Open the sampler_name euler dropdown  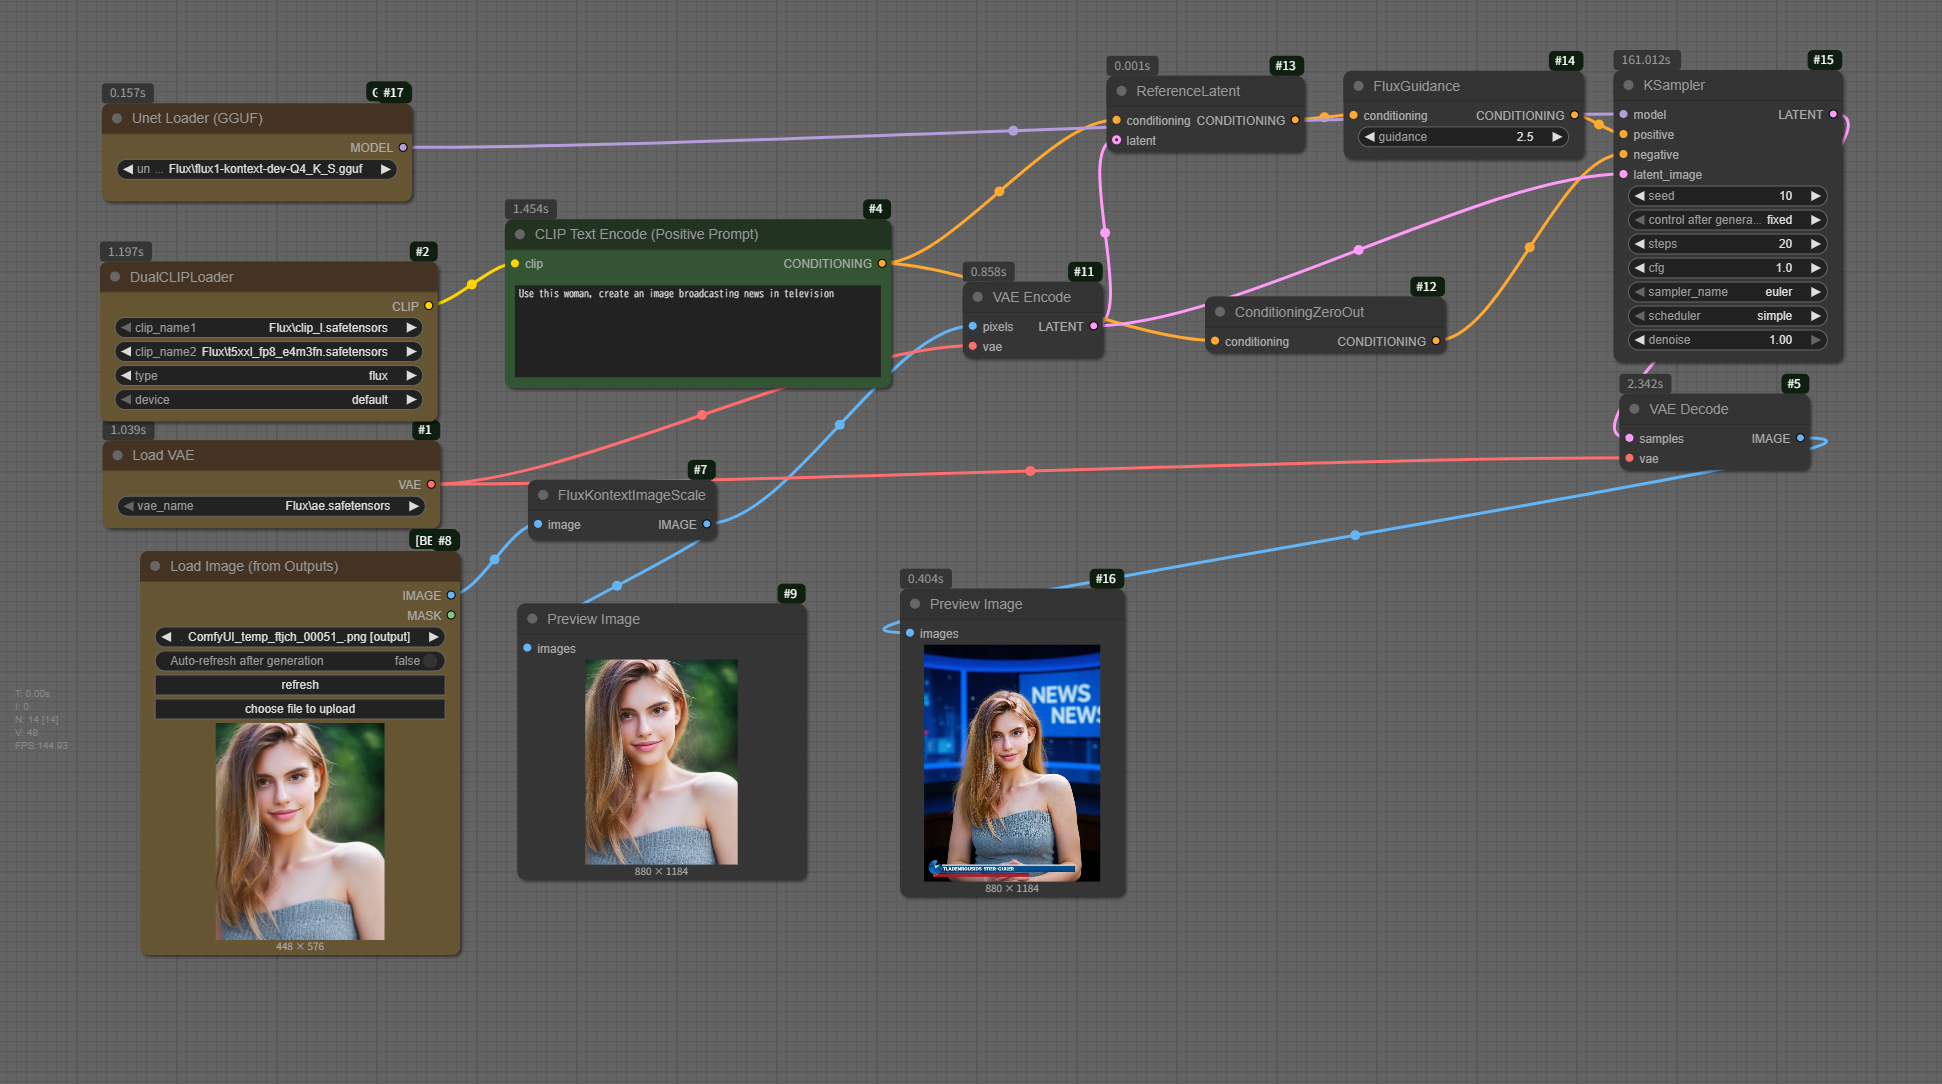tap(1727, 292)
